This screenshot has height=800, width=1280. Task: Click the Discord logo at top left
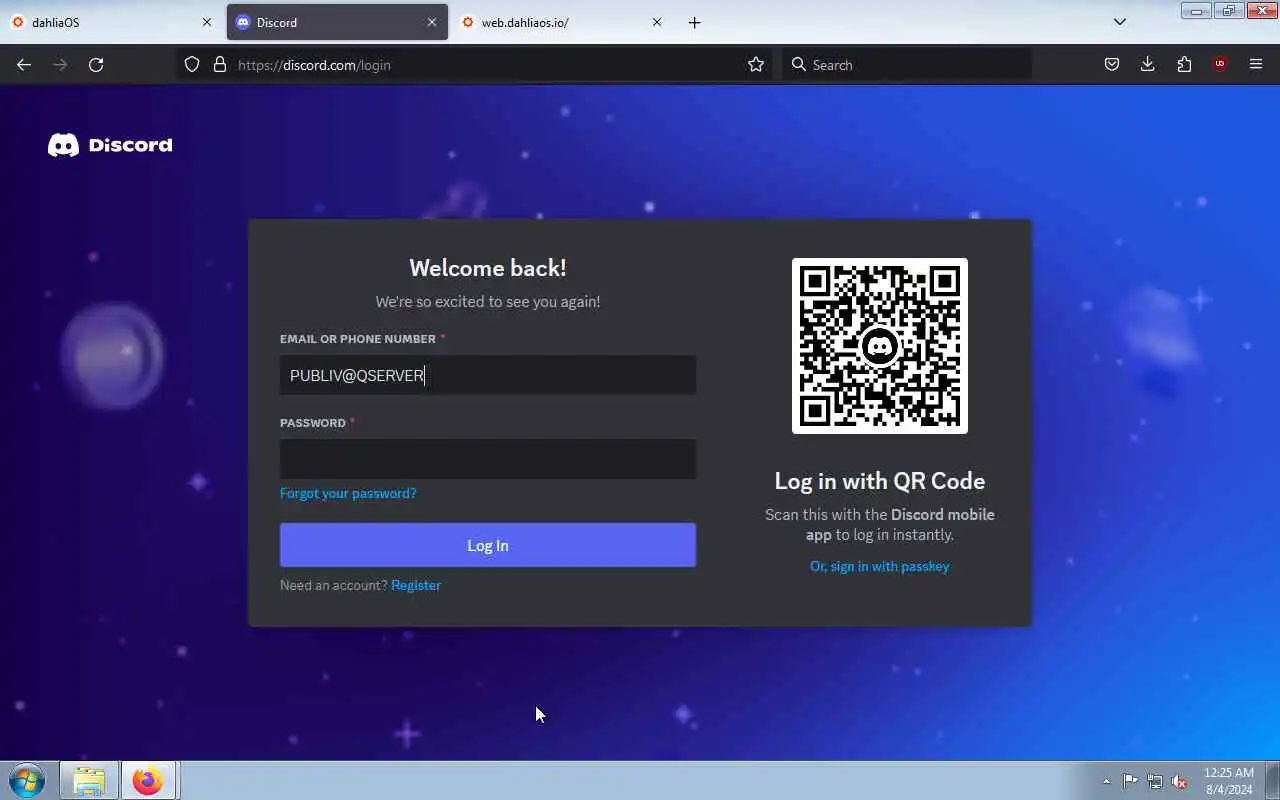coord(110,146)
